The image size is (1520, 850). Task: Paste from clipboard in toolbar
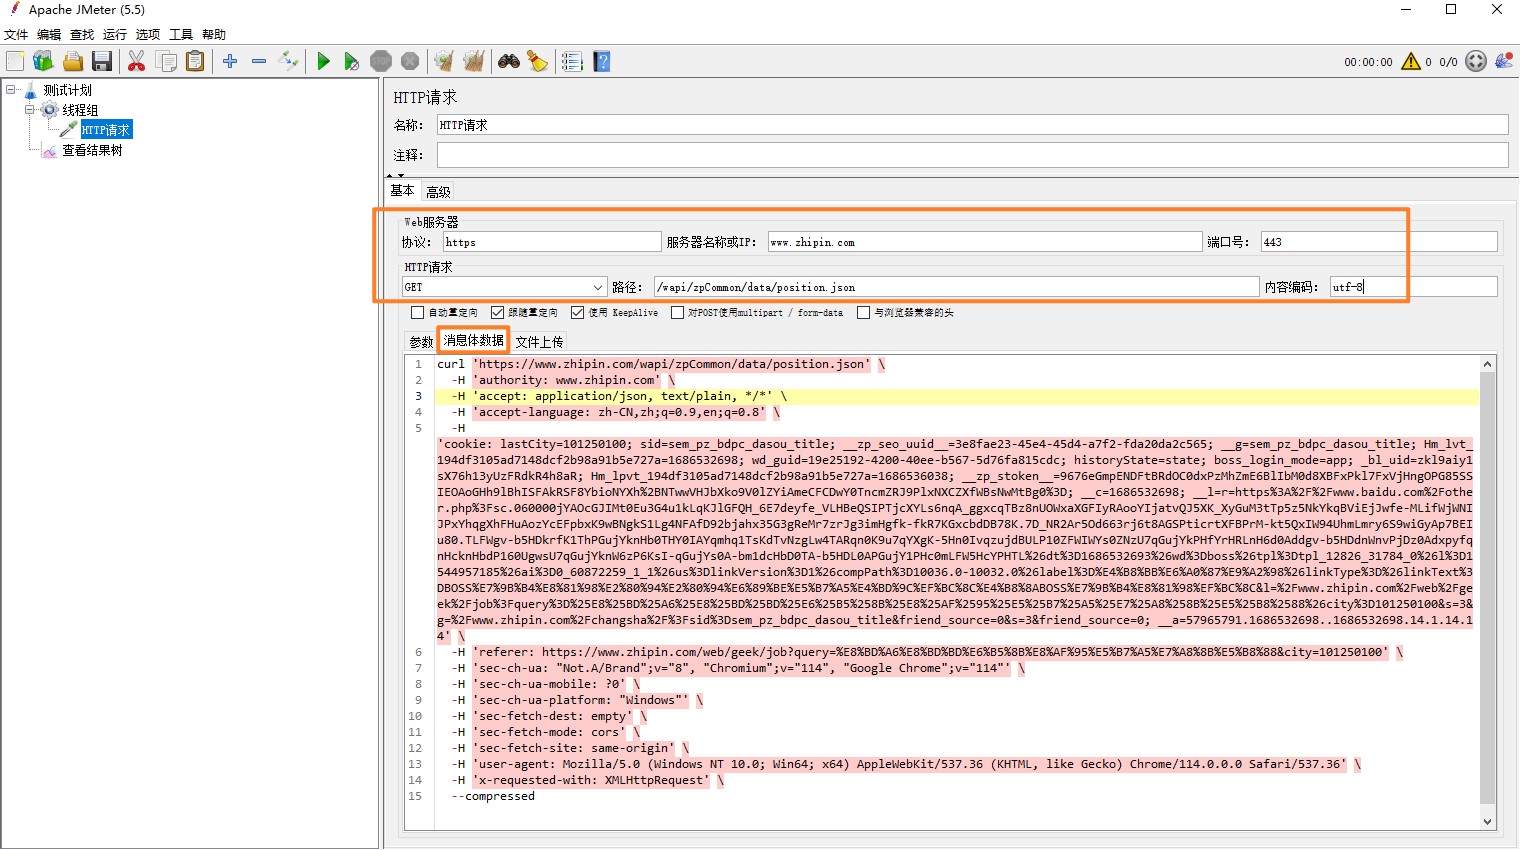point(196,61)
